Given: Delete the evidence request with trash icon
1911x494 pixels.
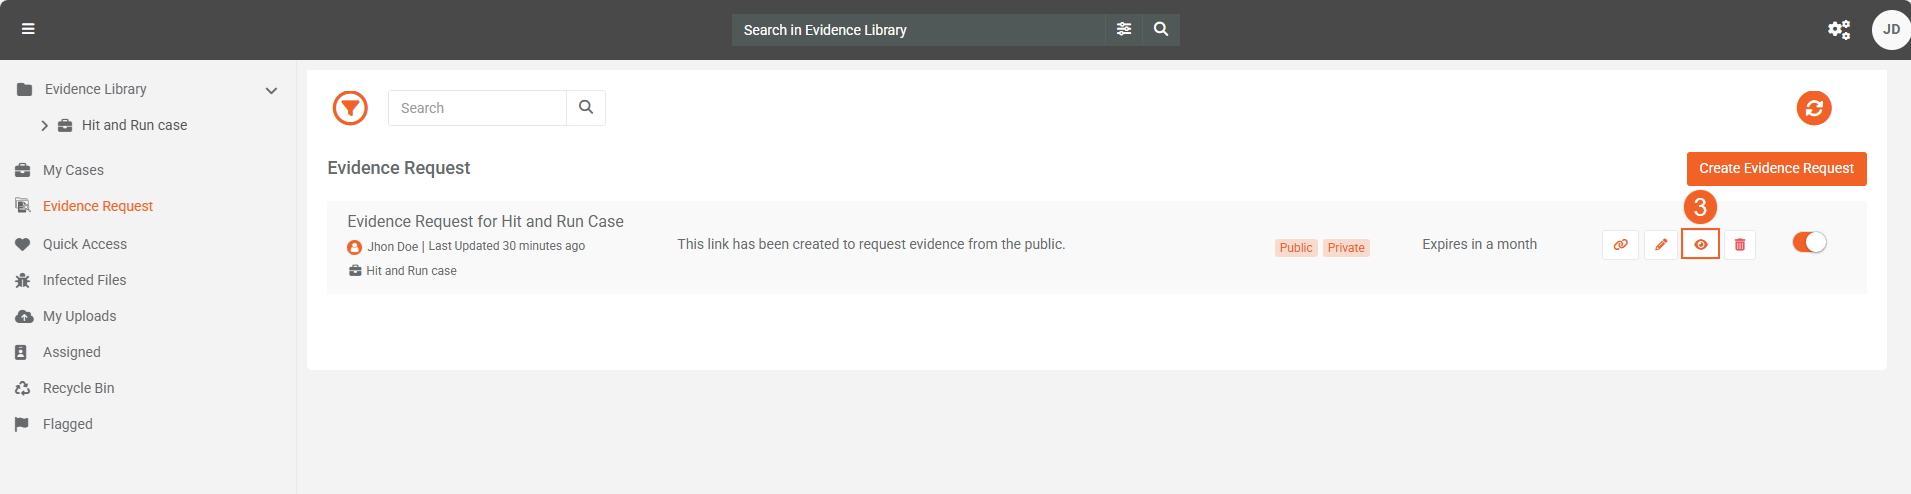Looking at the screenshot, I should pos(1740,245).
